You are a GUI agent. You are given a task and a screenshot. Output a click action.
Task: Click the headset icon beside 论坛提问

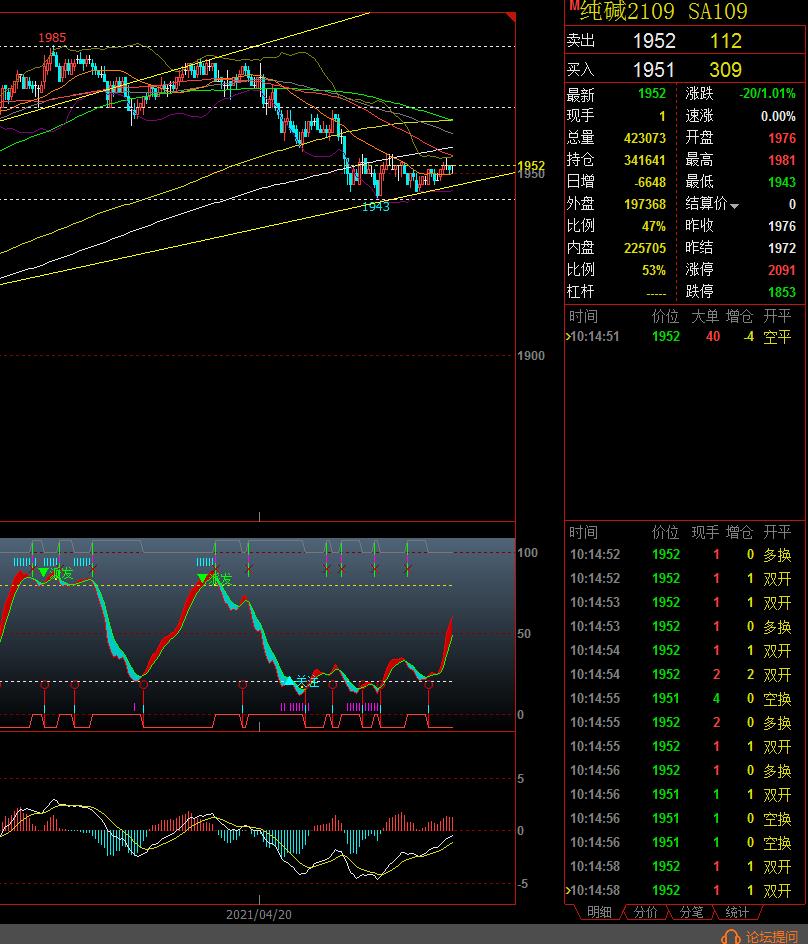click(x=730, y=937)
